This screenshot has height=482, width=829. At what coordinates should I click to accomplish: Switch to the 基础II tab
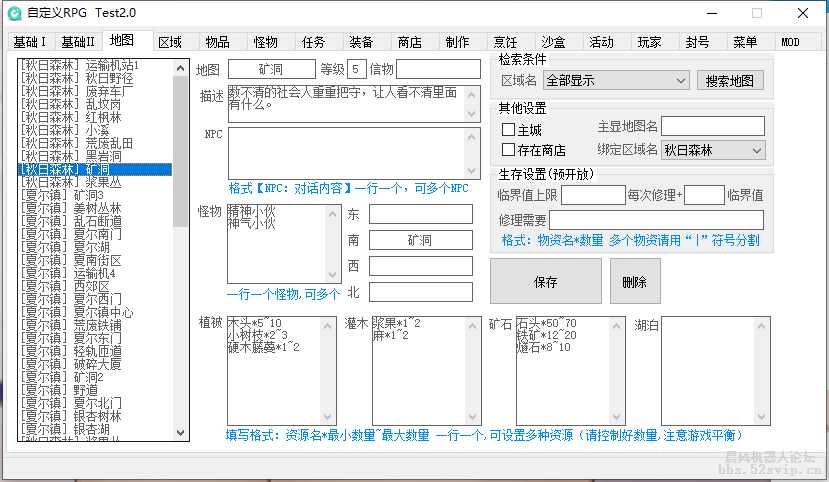tap(78, 42)
